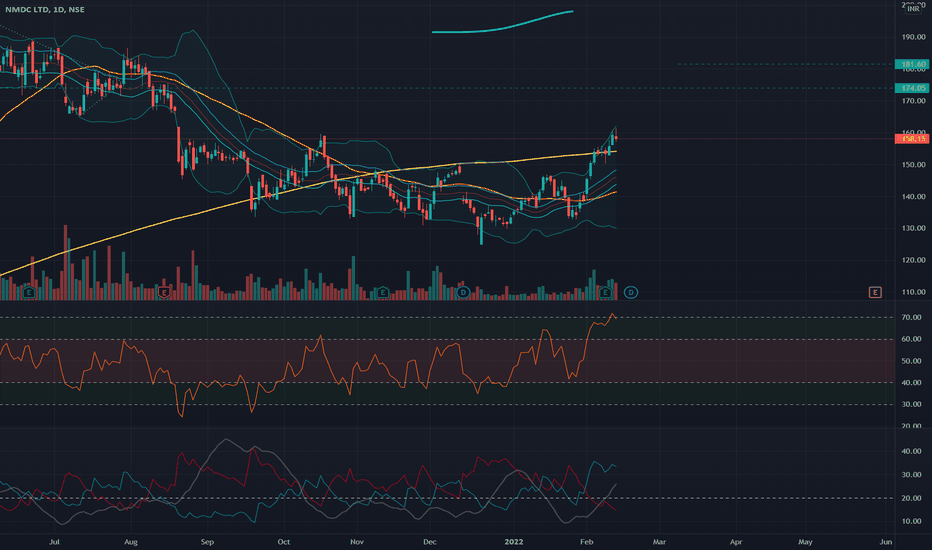Click the 140.00 price axis label
The width and height of the screenshot is (932, 550).
913,196
